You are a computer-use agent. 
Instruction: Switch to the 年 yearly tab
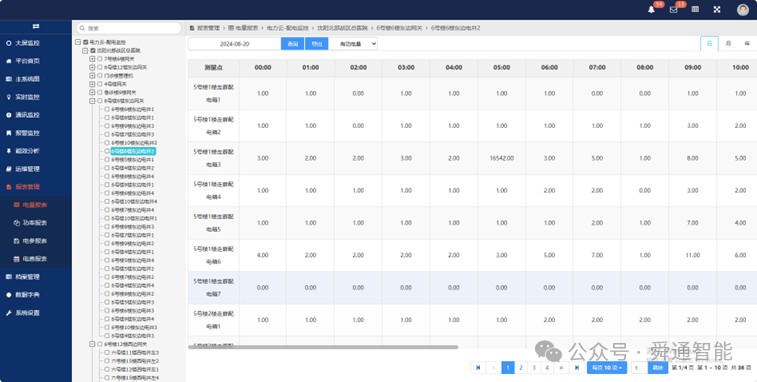pos(747,43)
